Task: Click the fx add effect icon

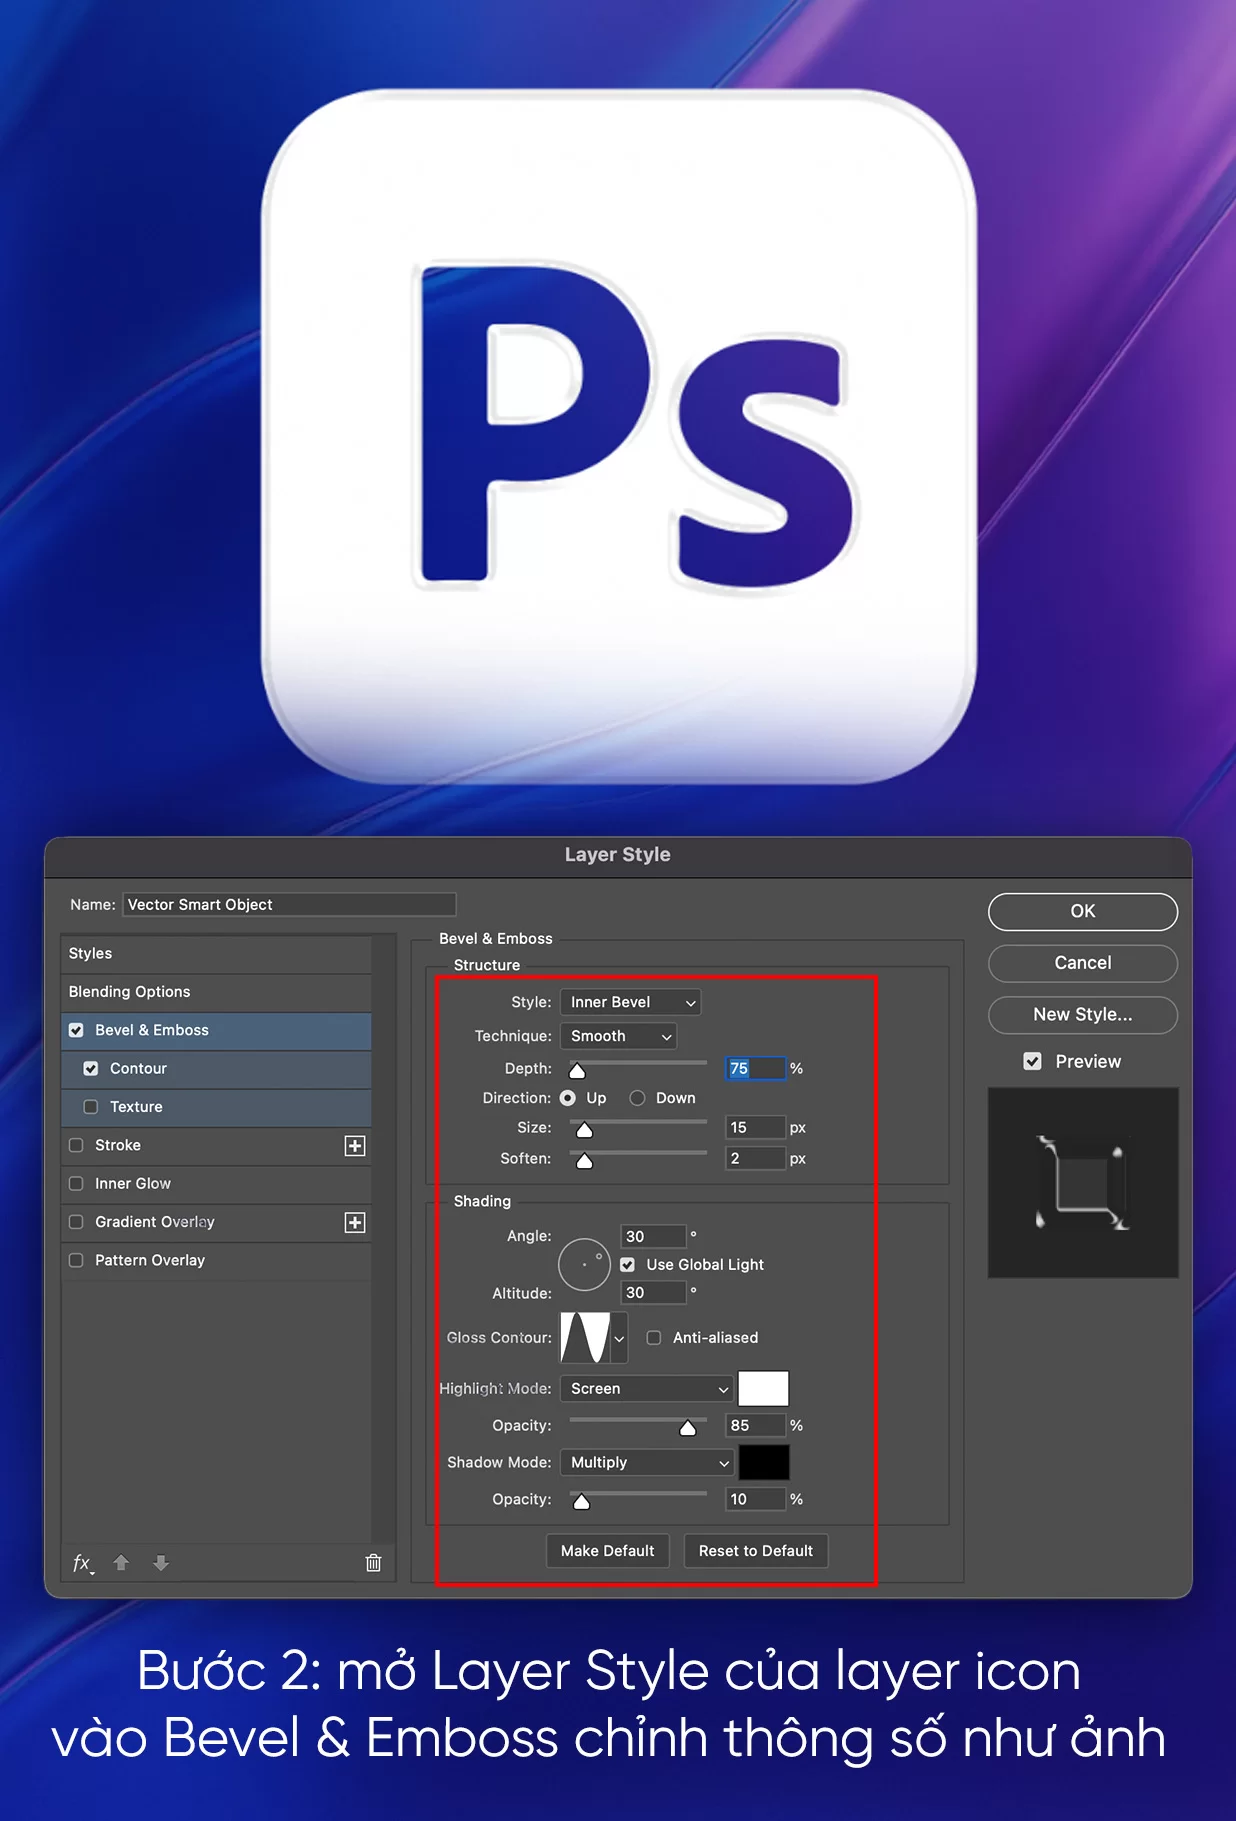Action: (83, 1563)
